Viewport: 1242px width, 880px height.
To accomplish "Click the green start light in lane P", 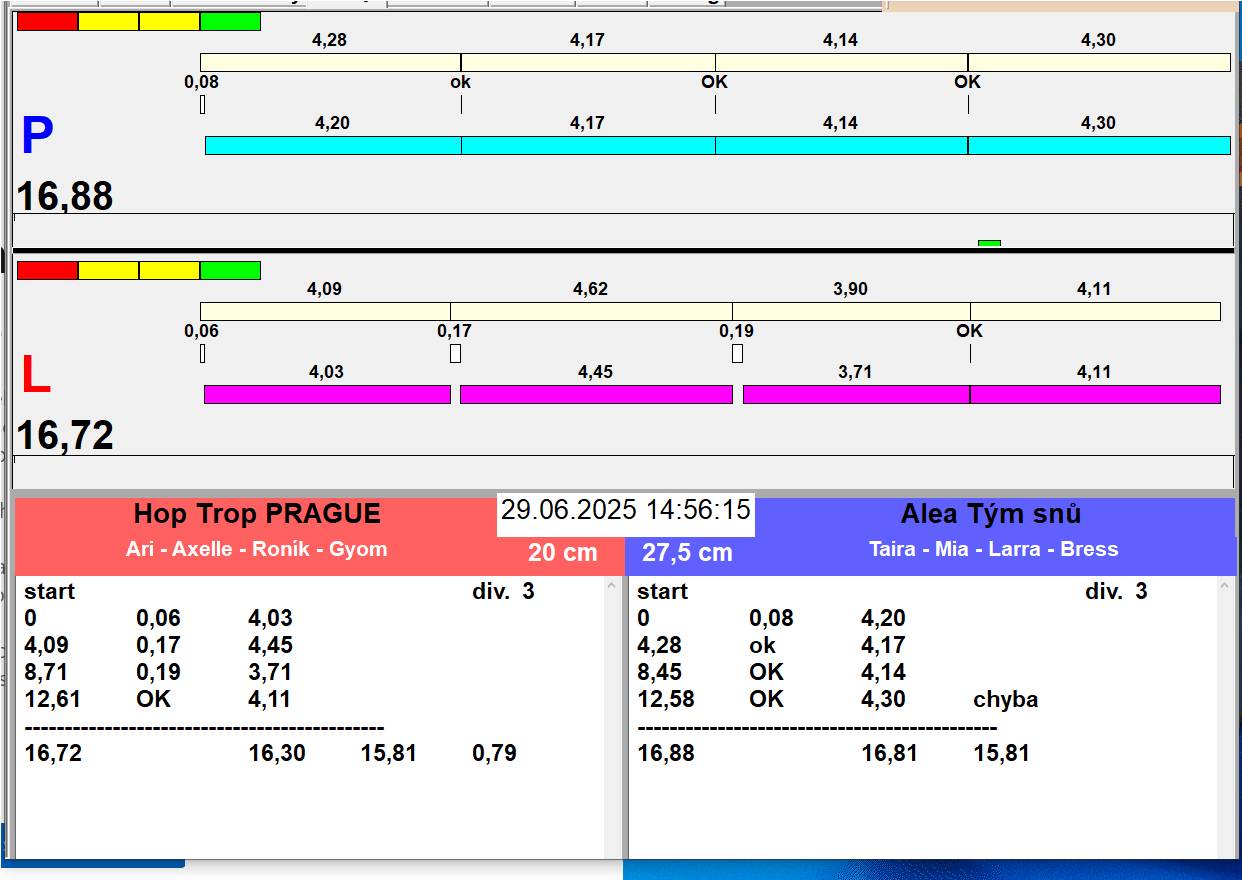I will pos(230,21).
